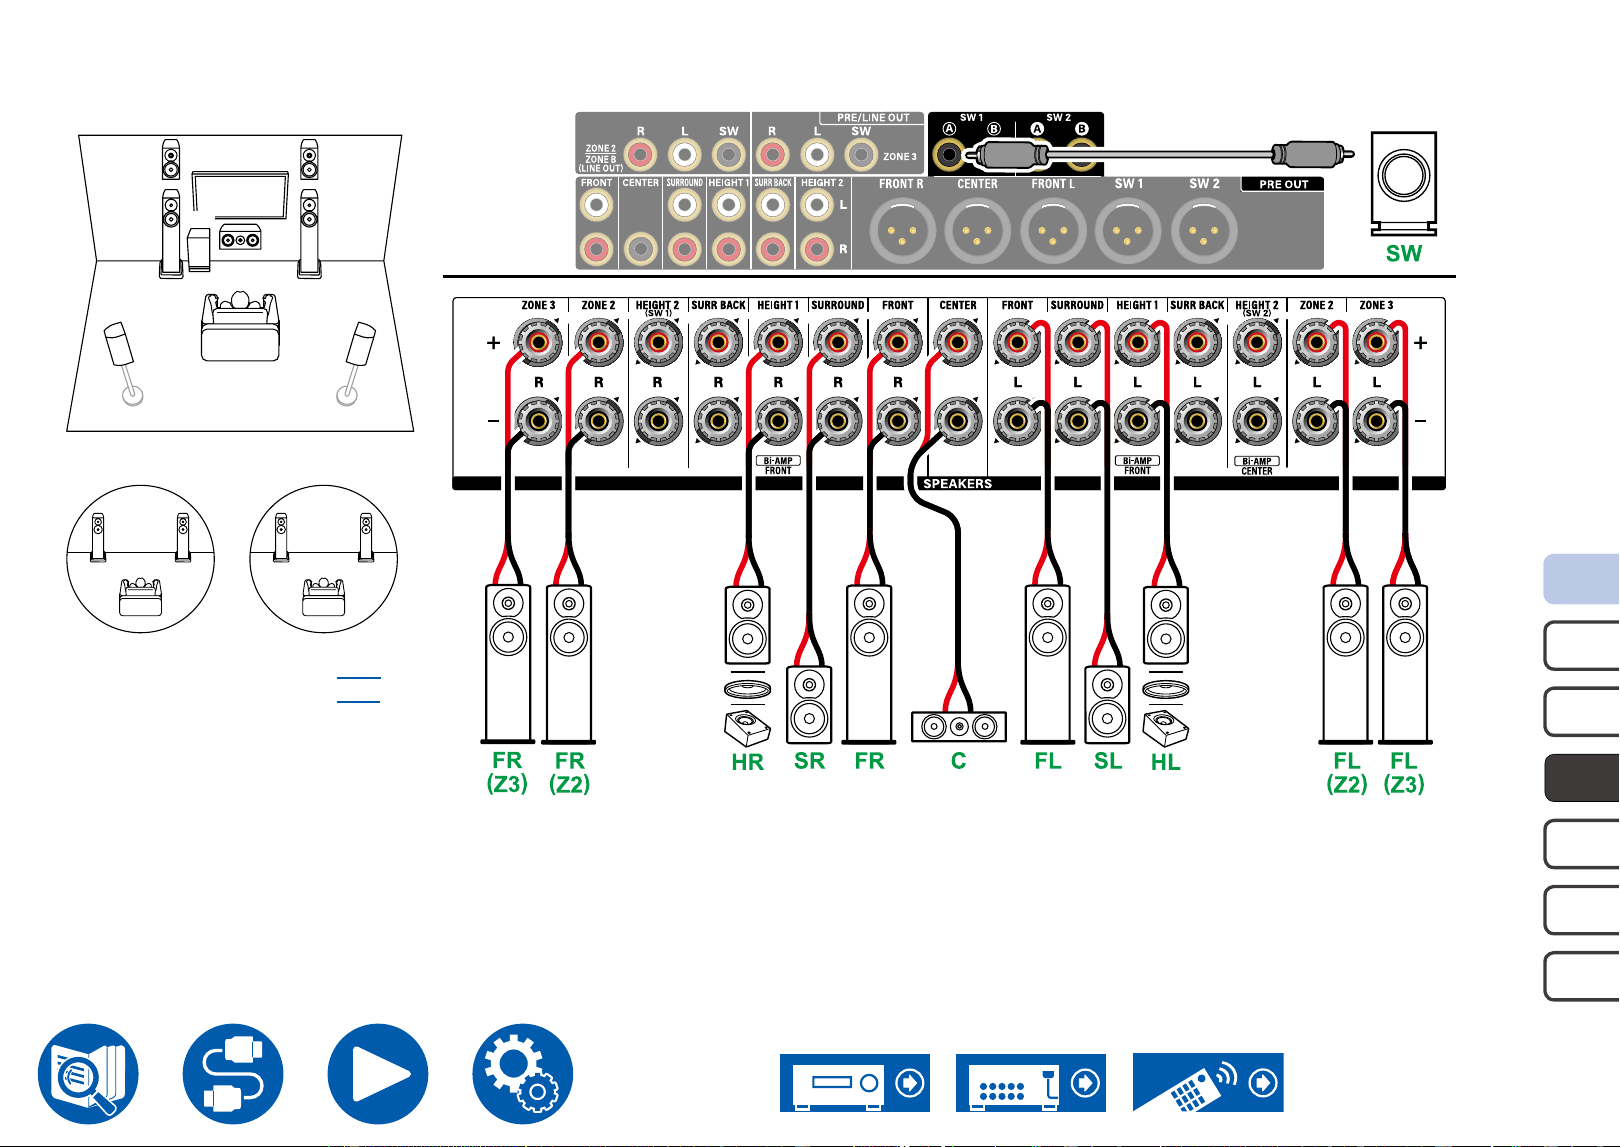This screenshot has width=1620, height=1147.
Task: Click the subwoofer SW speaker icon
Action: click(1404, 184)
